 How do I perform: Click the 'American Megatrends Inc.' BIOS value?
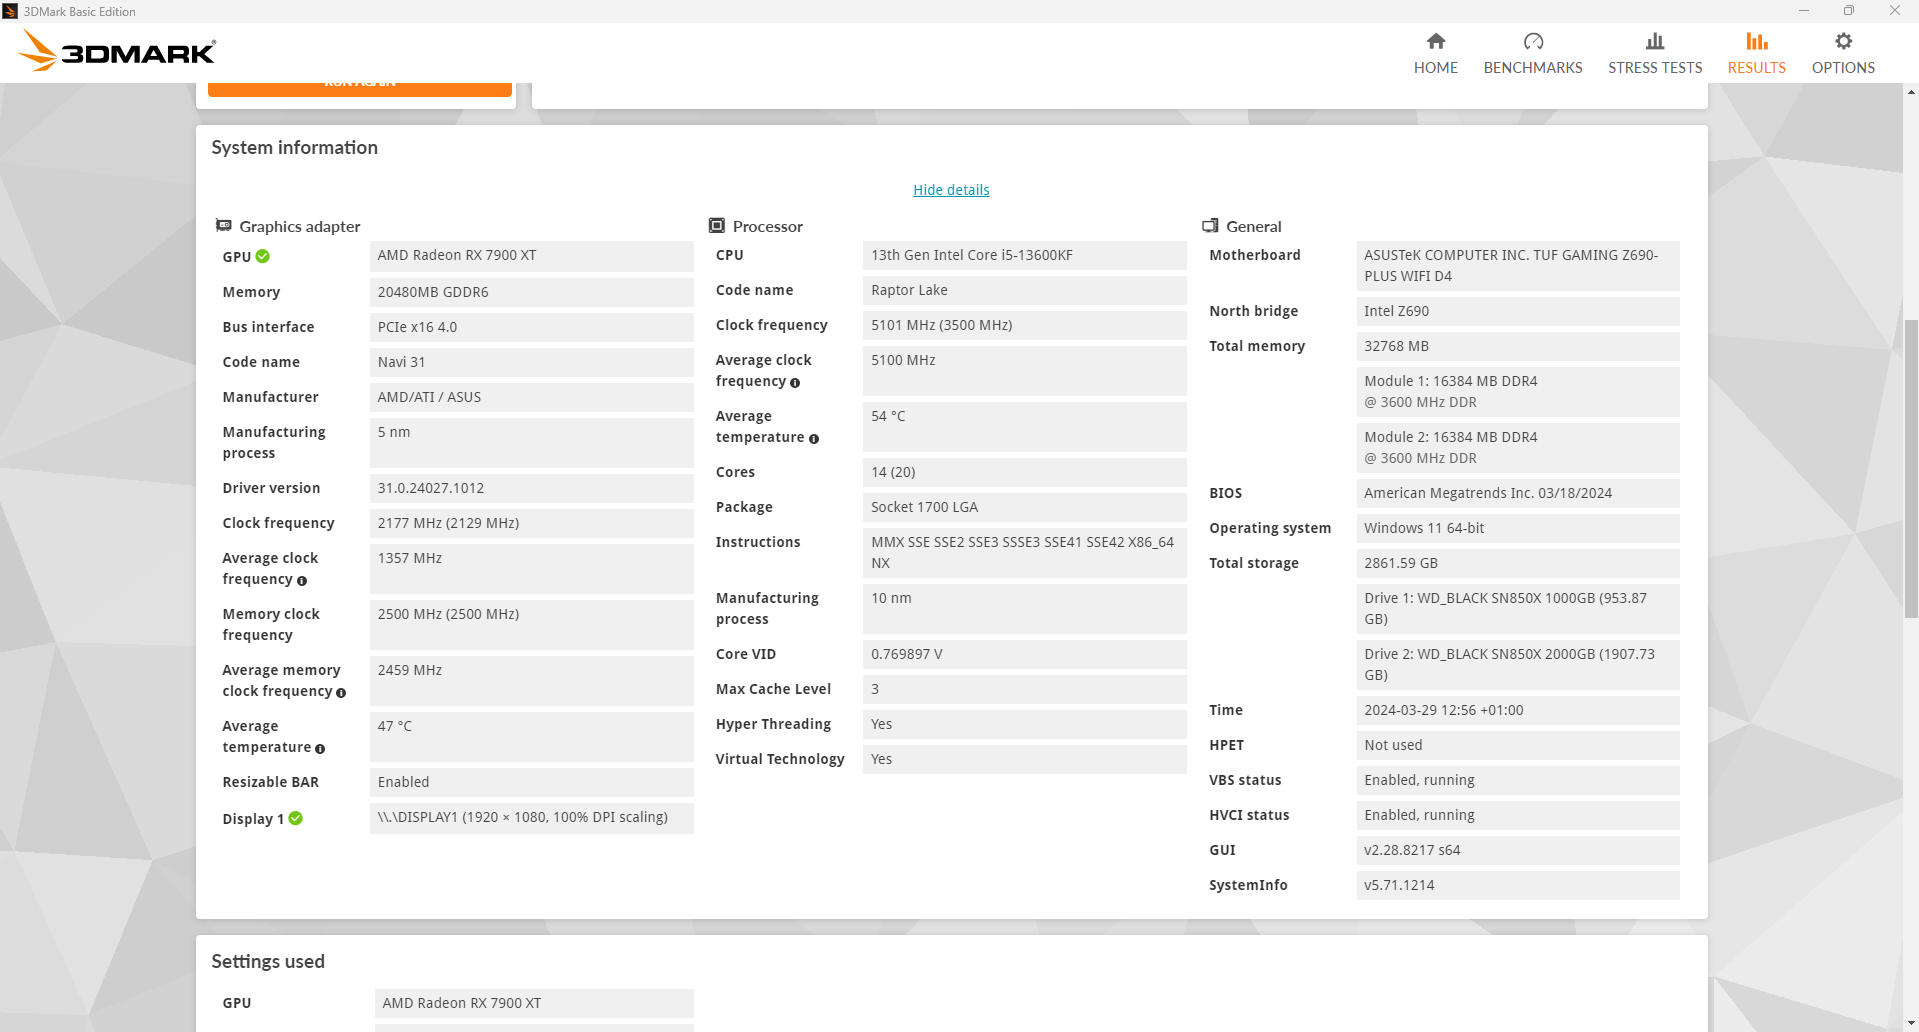coord(1518,493)
